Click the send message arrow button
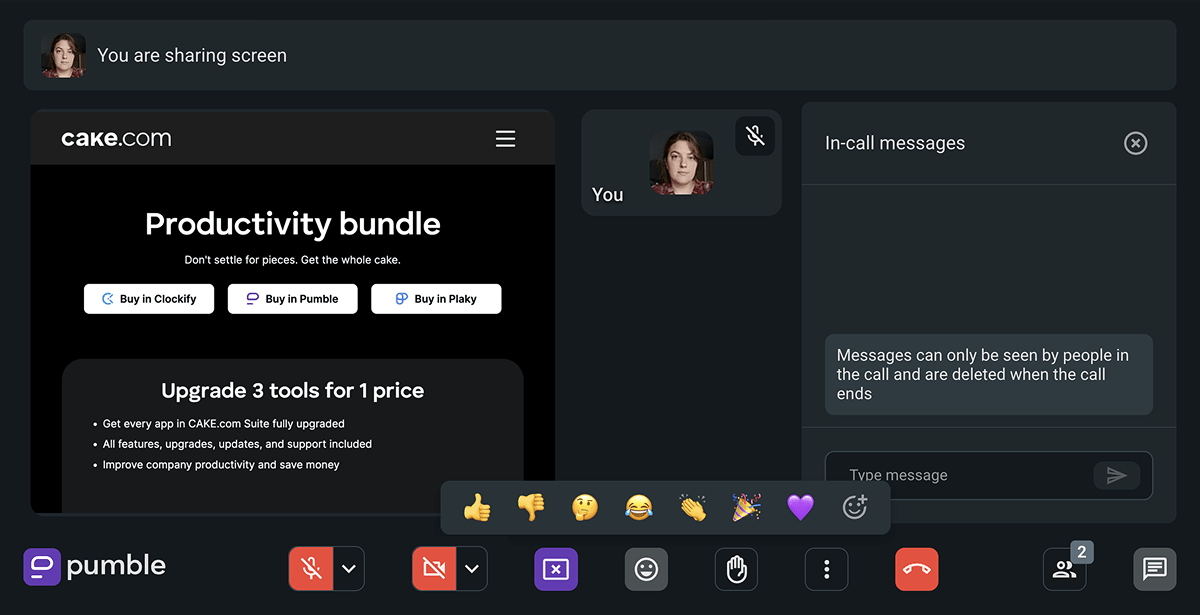 pos(1117,476)
